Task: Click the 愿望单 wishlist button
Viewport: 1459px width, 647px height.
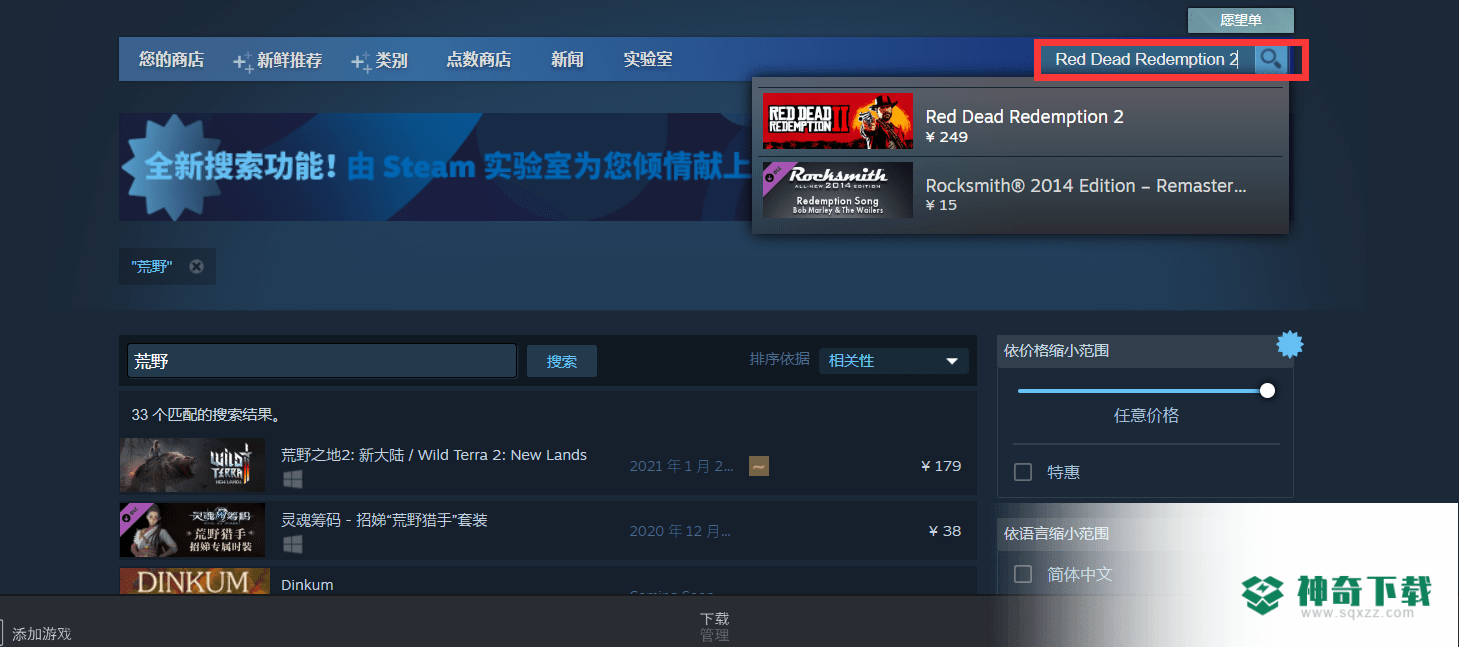Action: [1240, 20]
